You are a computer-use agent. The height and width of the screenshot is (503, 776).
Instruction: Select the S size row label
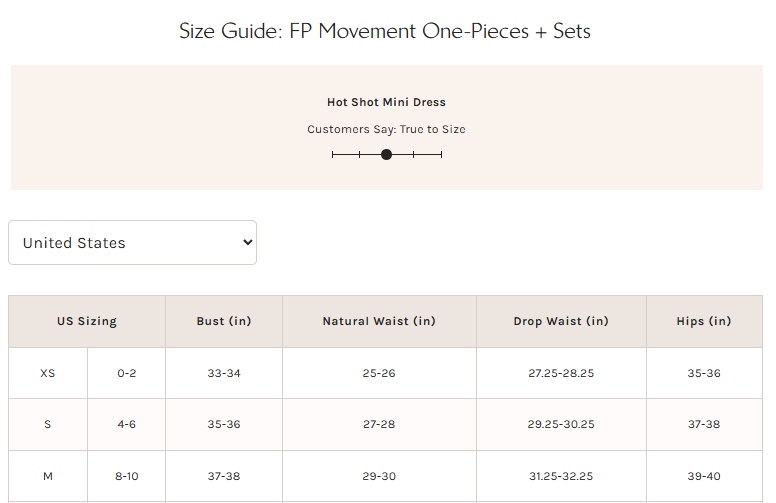tap(48, 424)
